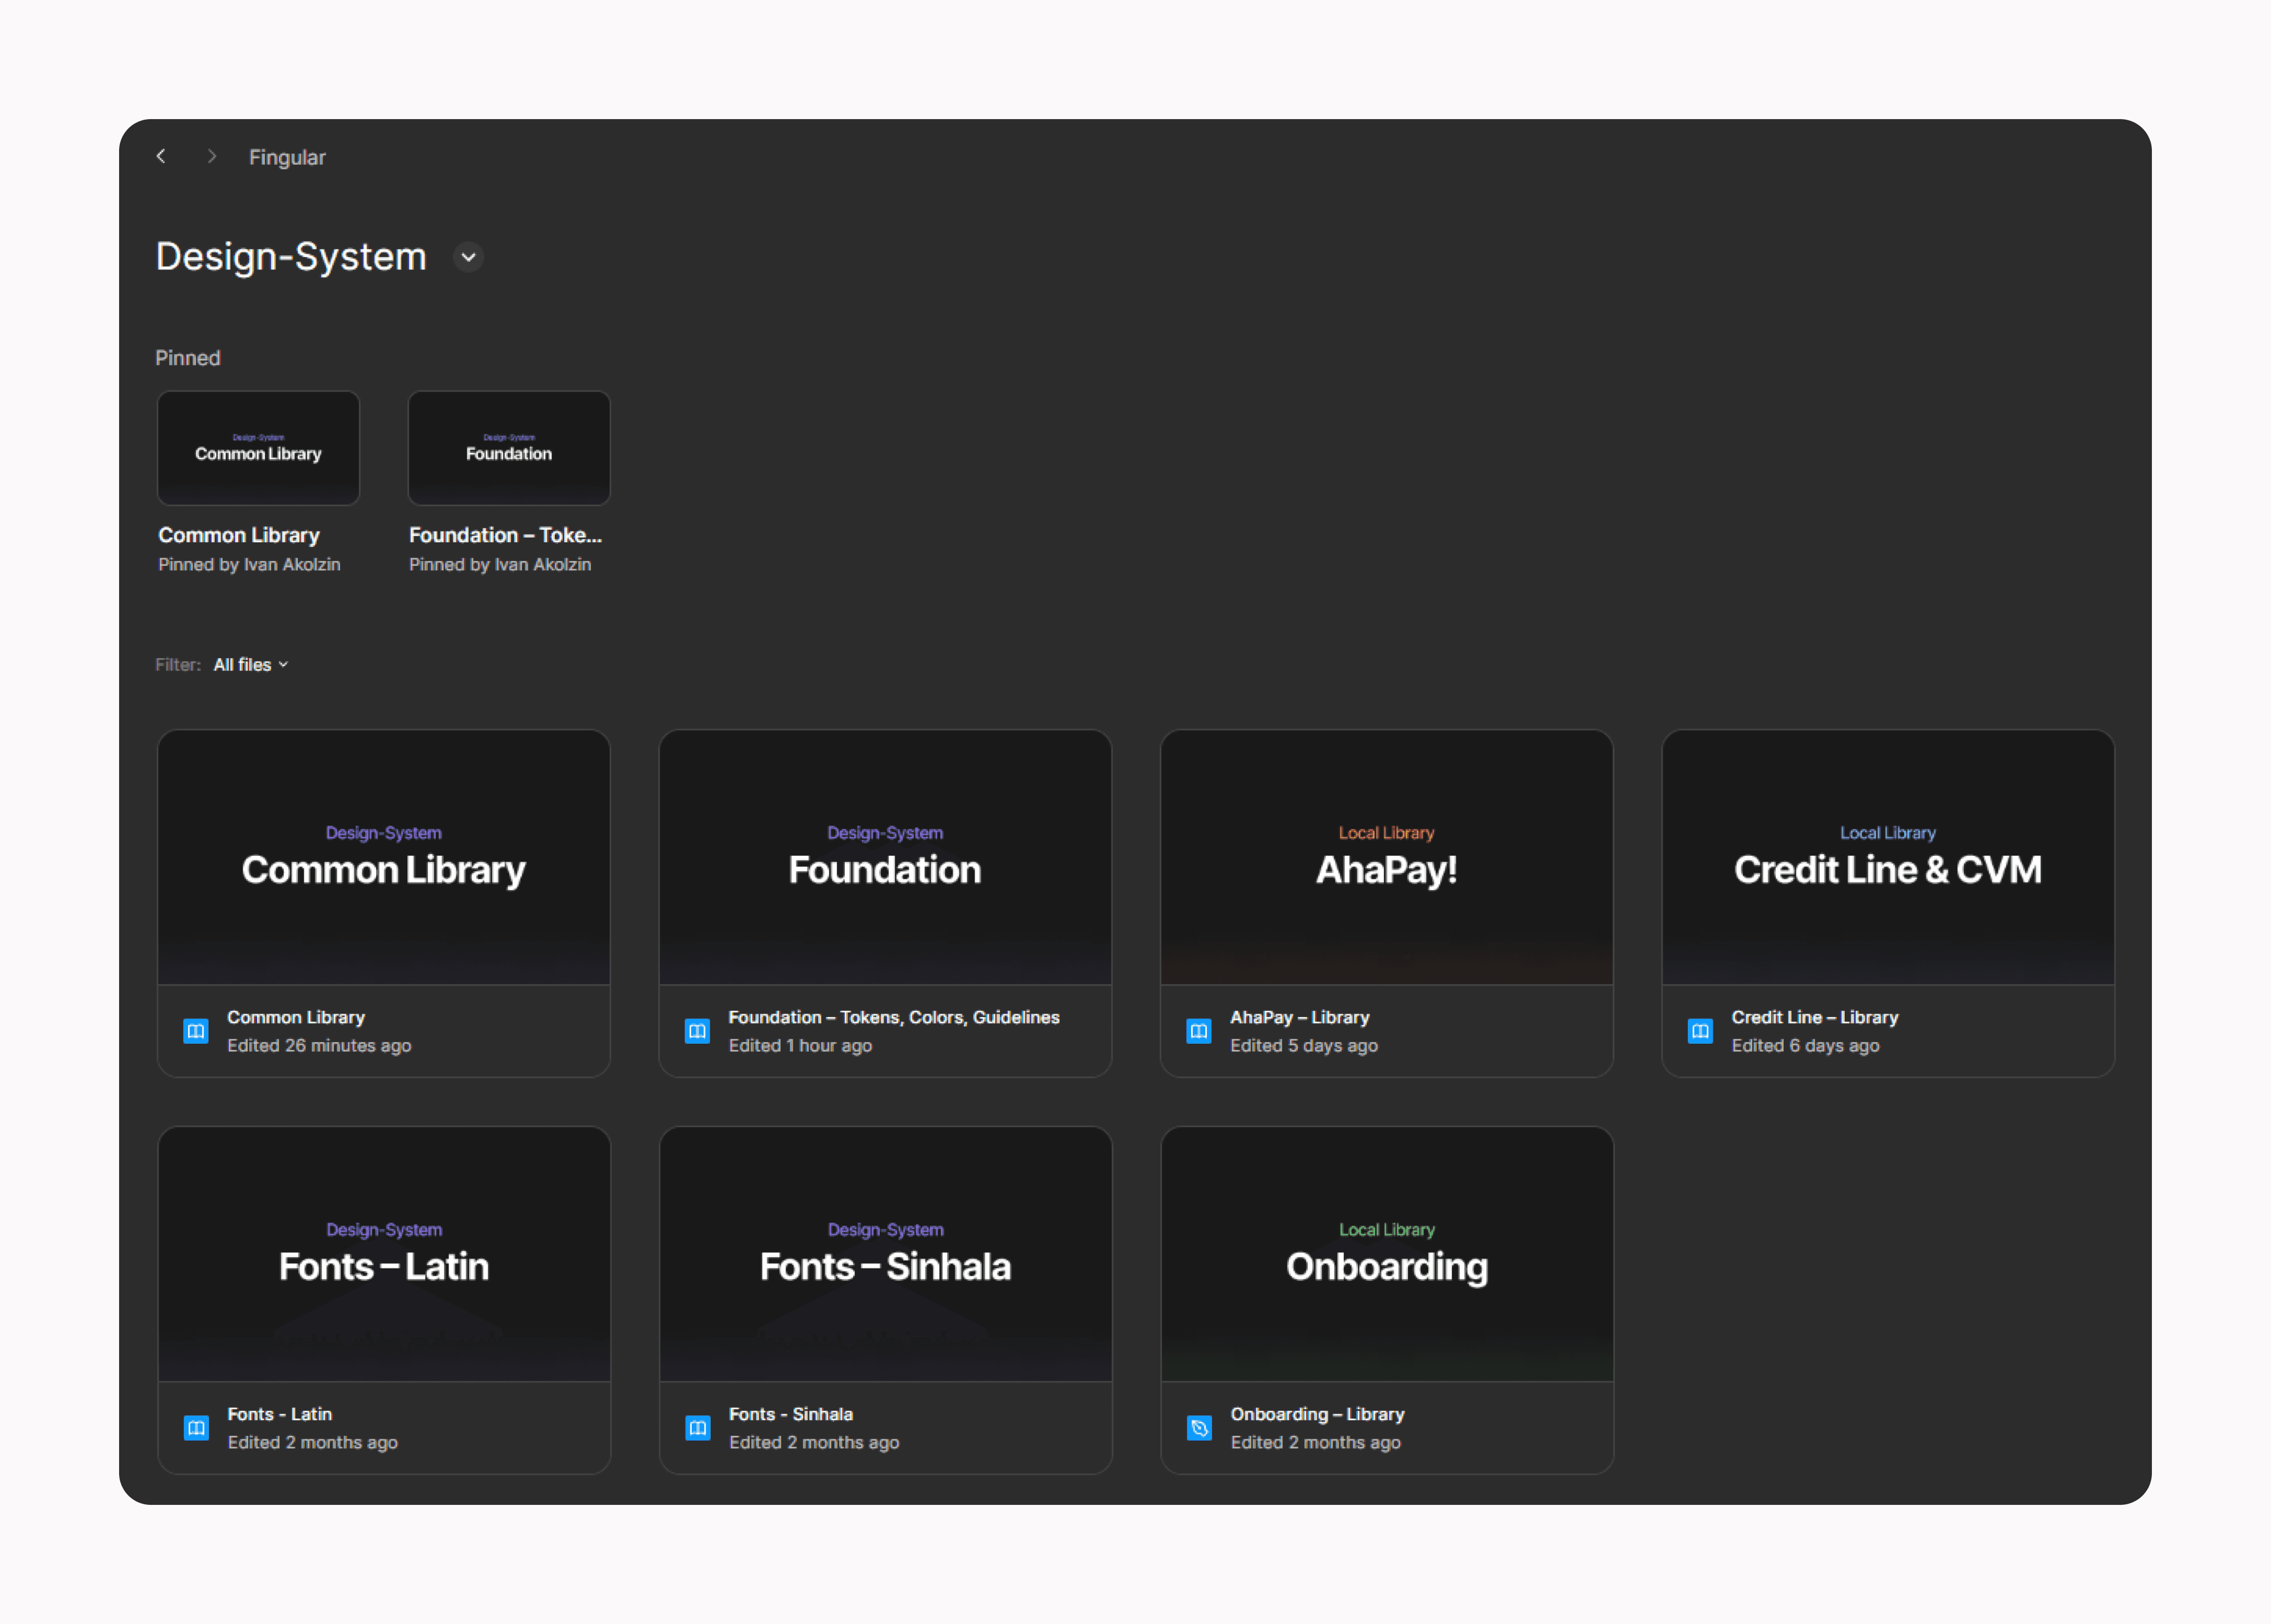This screenshot has height=1624, width=2271.
Task: Click the file icon beside Onboarding – Library
Action: (1199, 1428)
